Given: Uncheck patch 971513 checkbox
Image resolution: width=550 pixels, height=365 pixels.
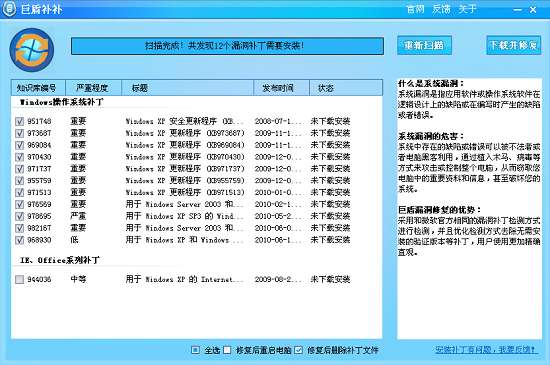Looking at the screenshot, I should [19, 193].
